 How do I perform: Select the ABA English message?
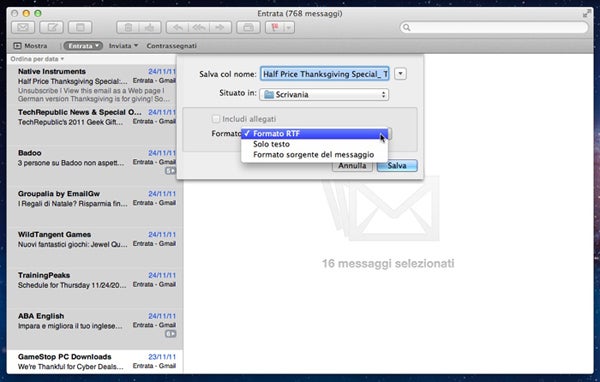[95, 329]
